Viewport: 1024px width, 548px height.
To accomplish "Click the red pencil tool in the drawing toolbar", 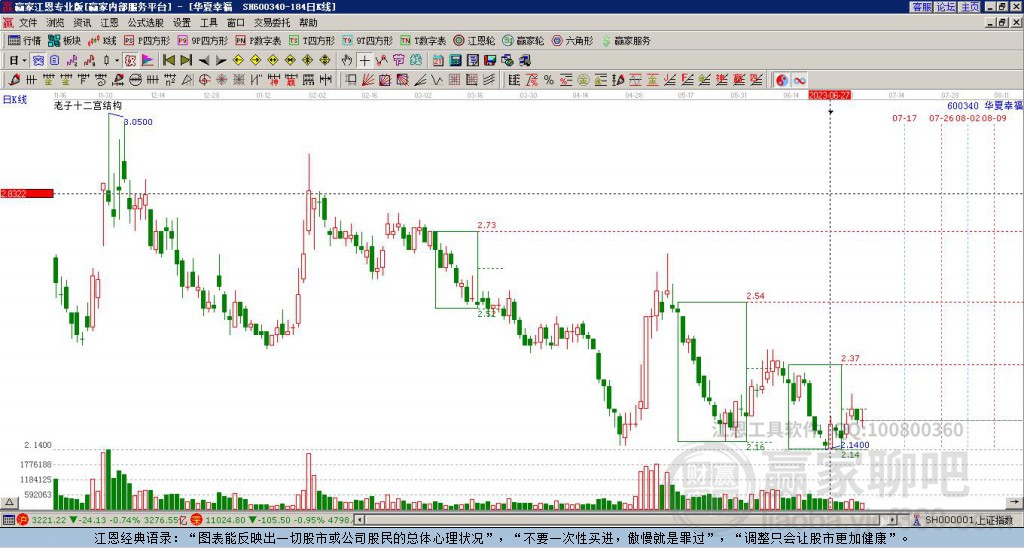I will pyautogui.click(x=14, y=80).
